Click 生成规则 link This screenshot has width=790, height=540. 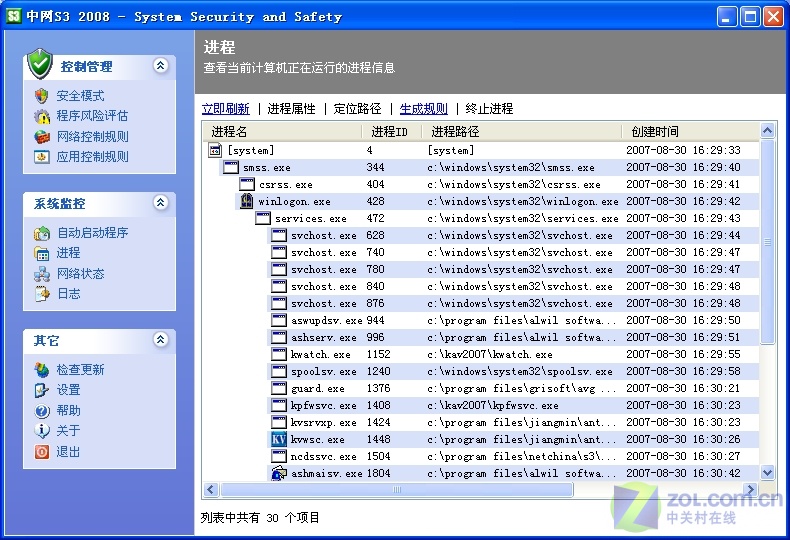[x=423, y=109]
